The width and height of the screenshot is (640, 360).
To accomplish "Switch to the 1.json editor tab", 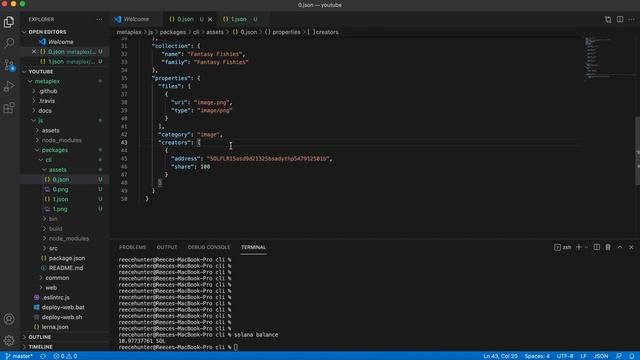I will (239, 19).
